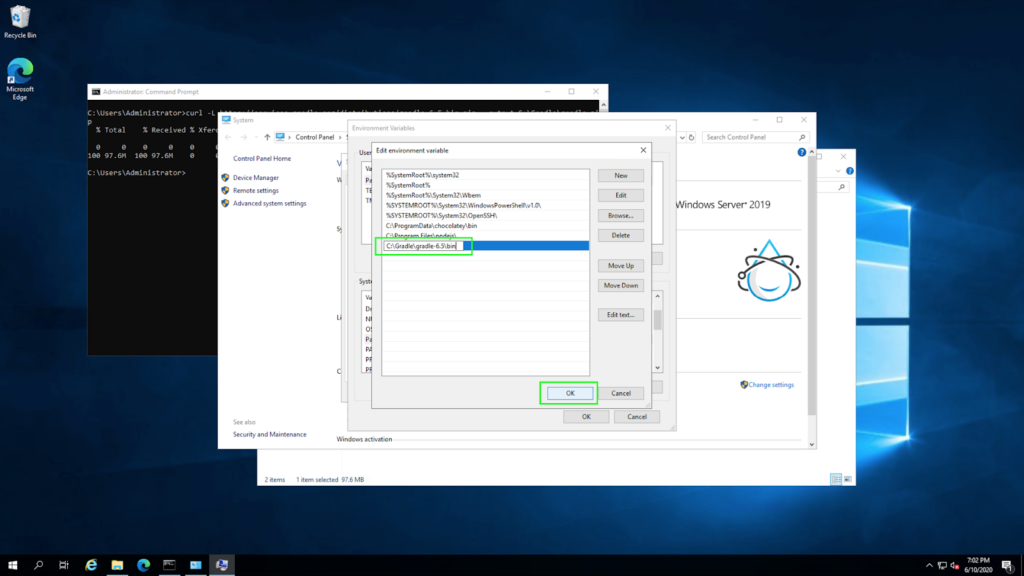This screenshot has width=1024, height=576.
Task: Click the Search Control Panel field
Action: pos(750,137)
